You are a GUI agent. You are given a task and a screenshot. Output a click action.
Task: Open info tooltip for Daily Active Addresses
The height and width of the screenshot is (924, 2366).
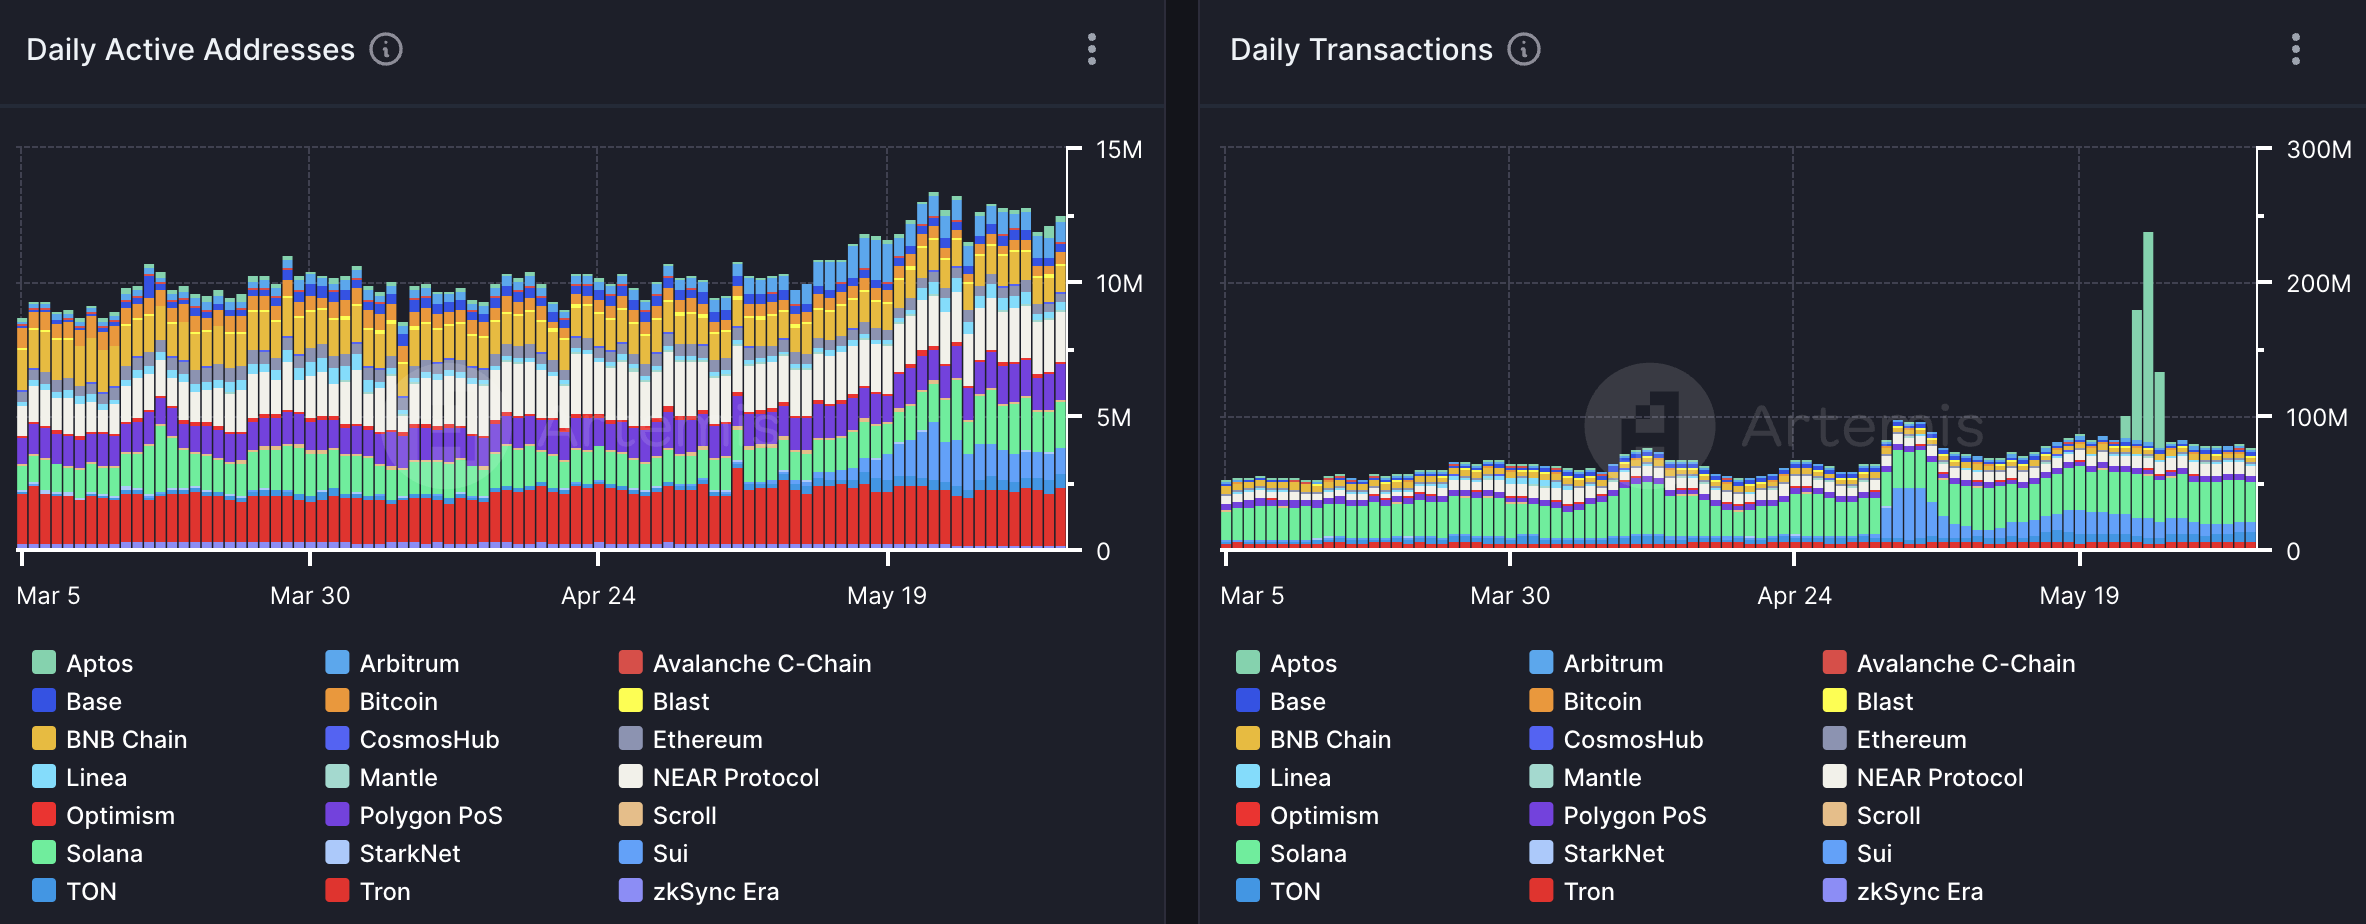tap(386, 49)
